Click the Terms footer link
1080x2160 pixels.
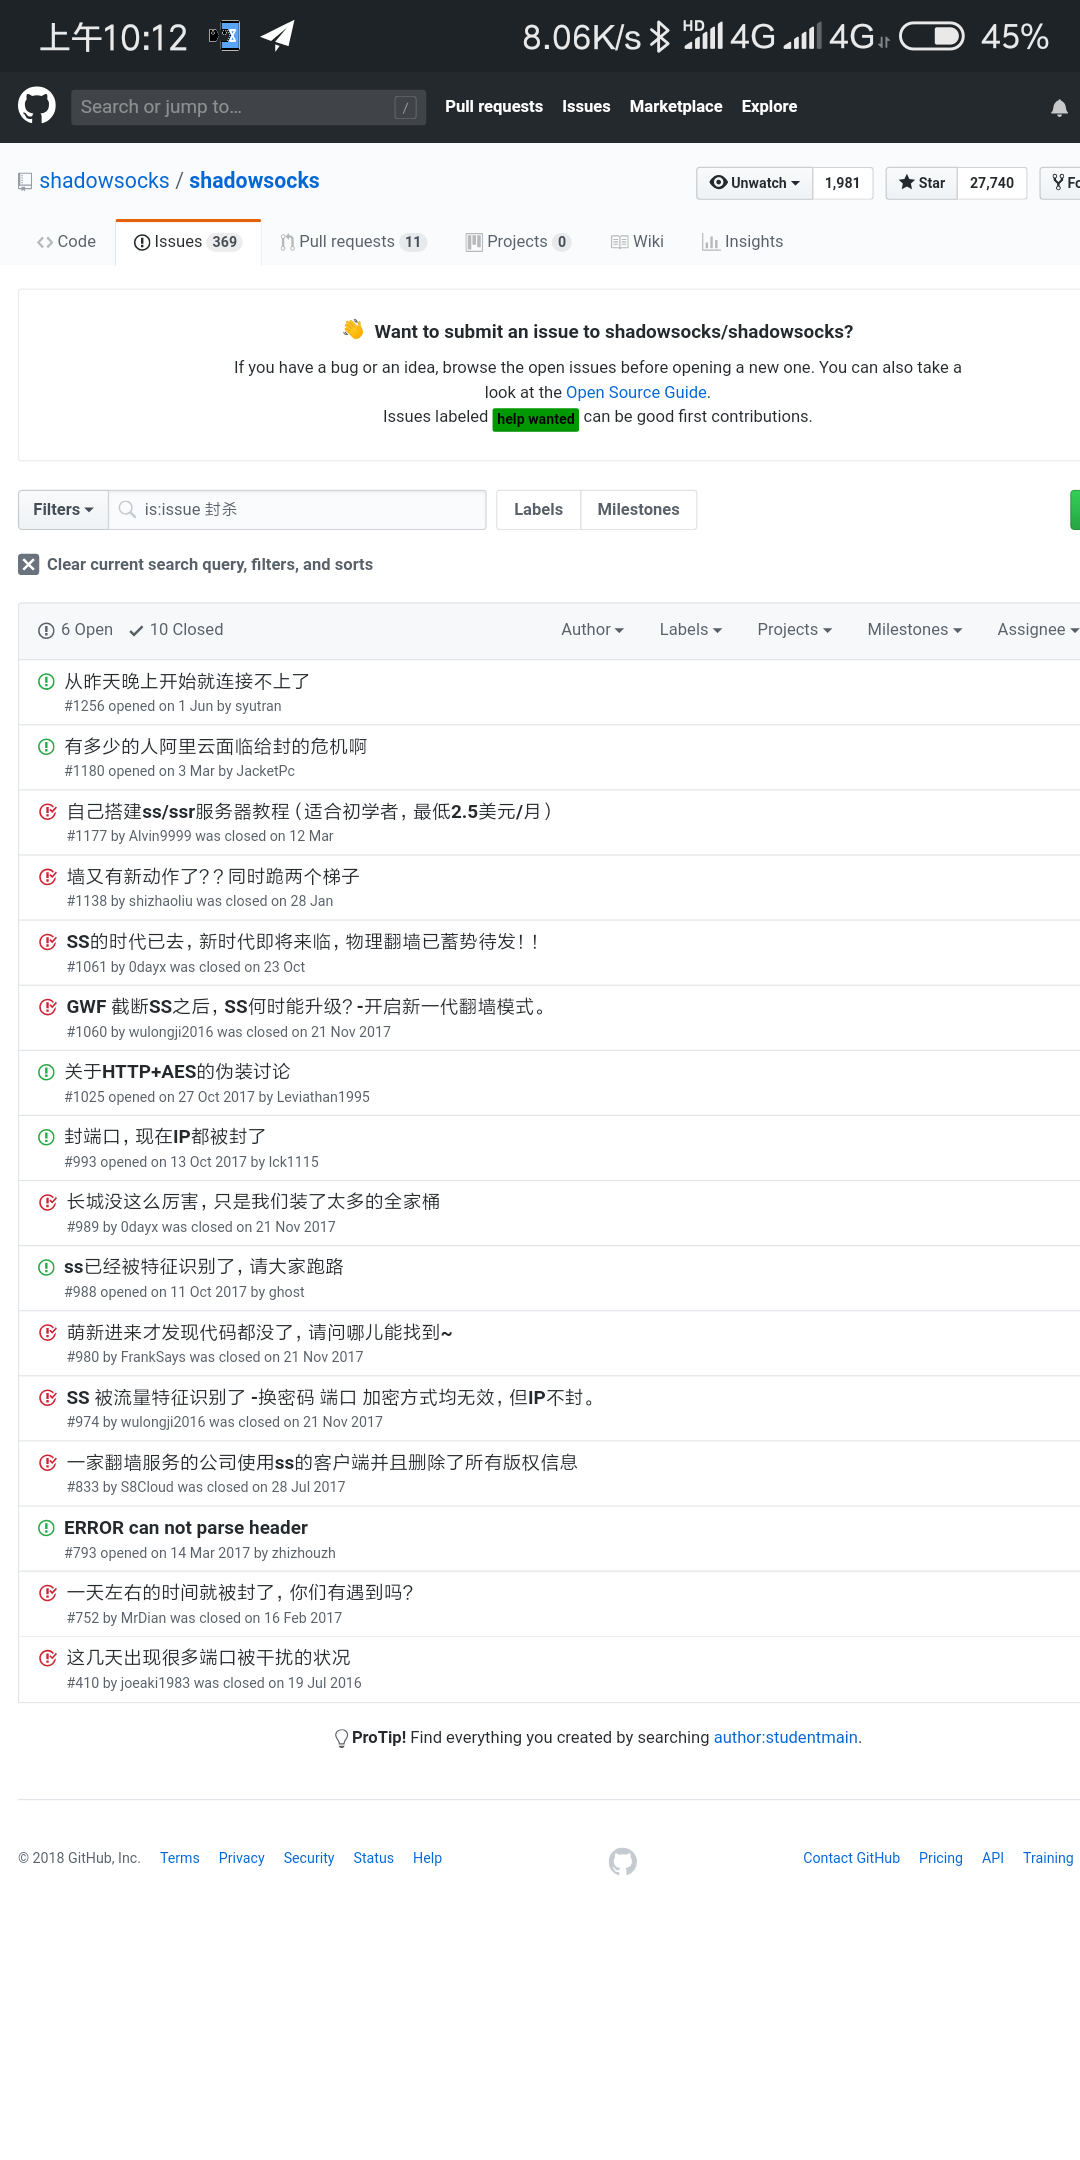[180, 1858]
